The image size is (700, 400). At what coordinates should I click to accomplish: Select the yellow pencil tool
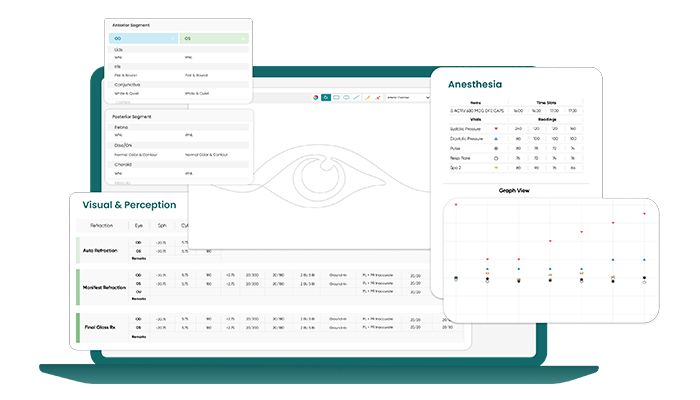(368, 97)
